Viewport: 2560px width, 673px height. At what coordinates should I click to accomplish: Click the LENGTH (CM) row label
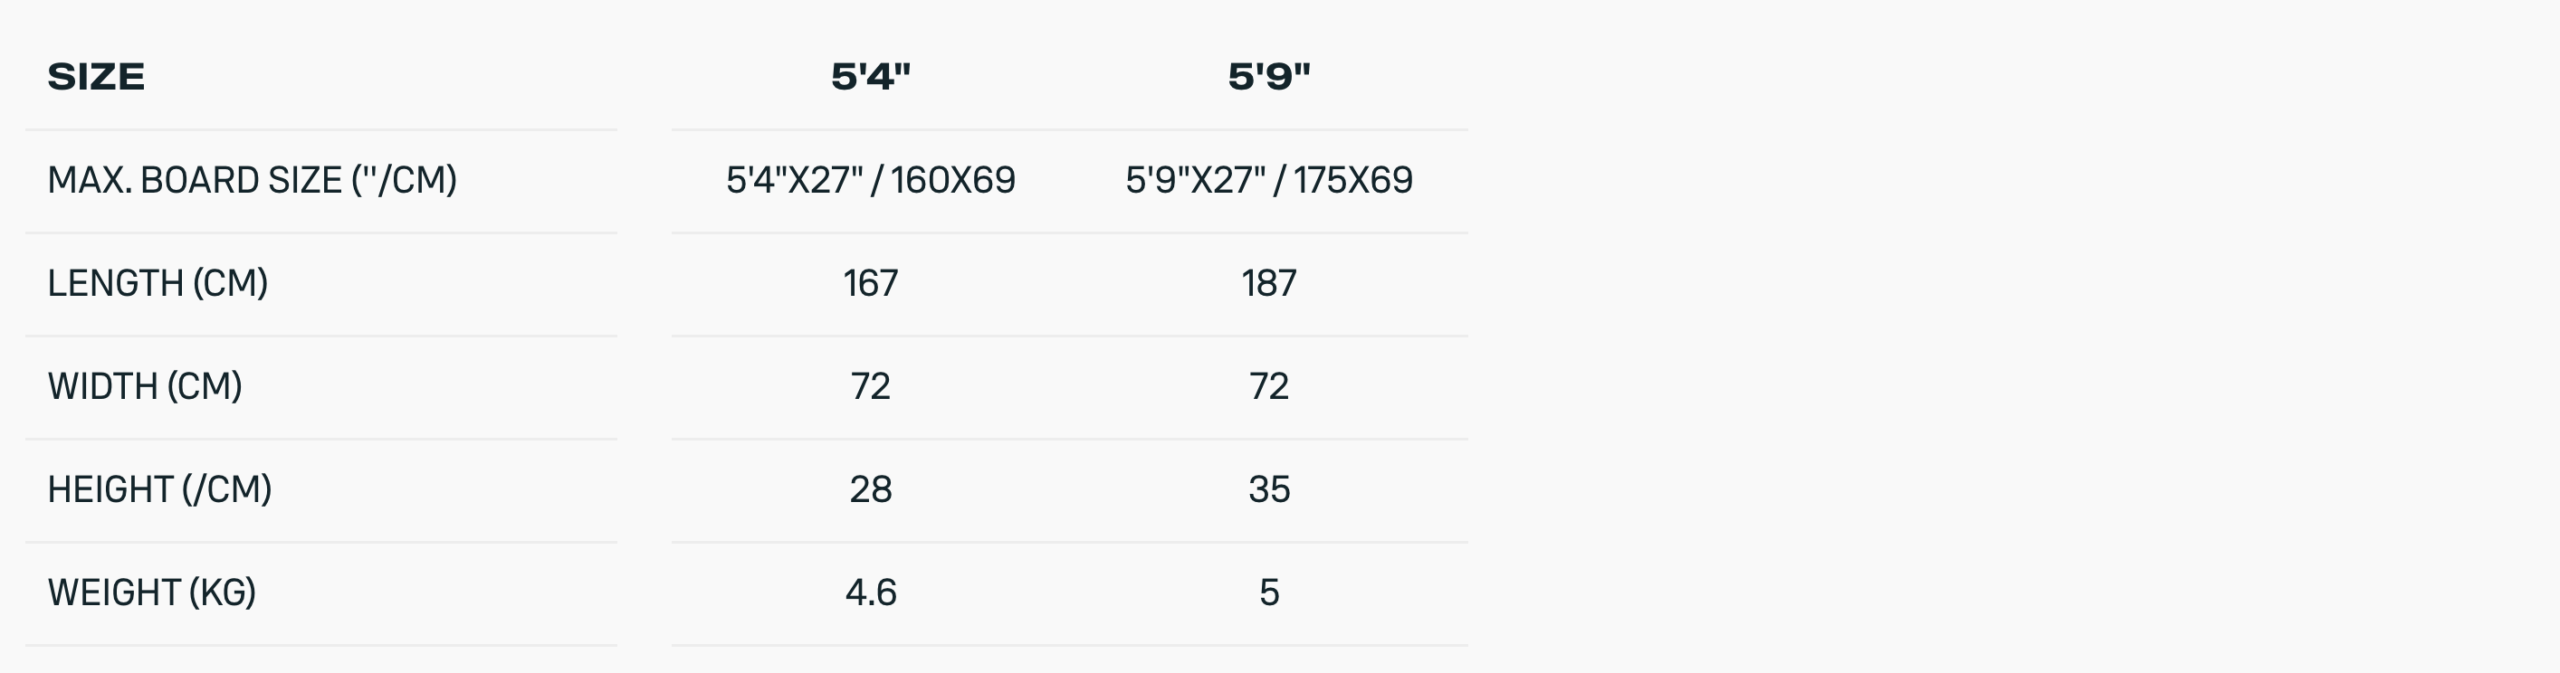158,283
